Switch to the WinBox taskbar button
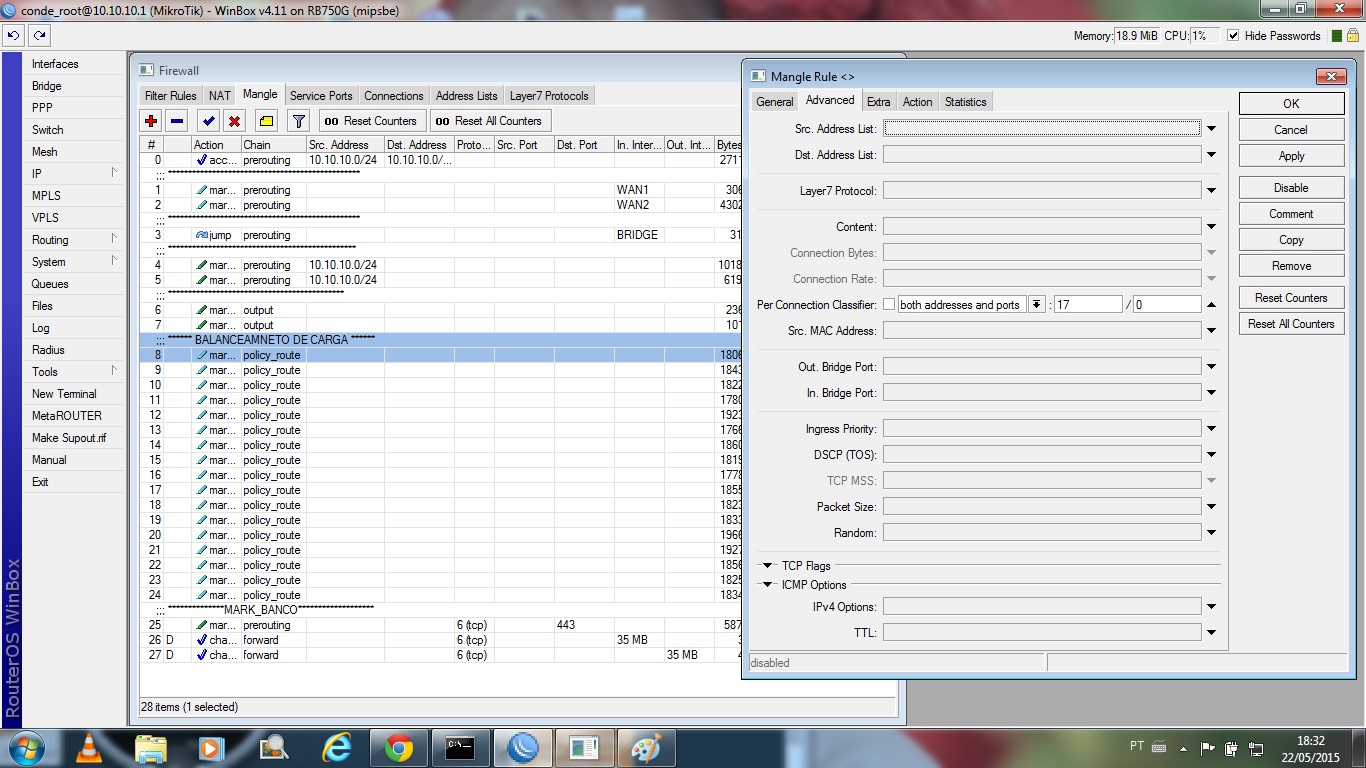The height and width of the screenshot is (768, 1366). click(x=523, y=747)
